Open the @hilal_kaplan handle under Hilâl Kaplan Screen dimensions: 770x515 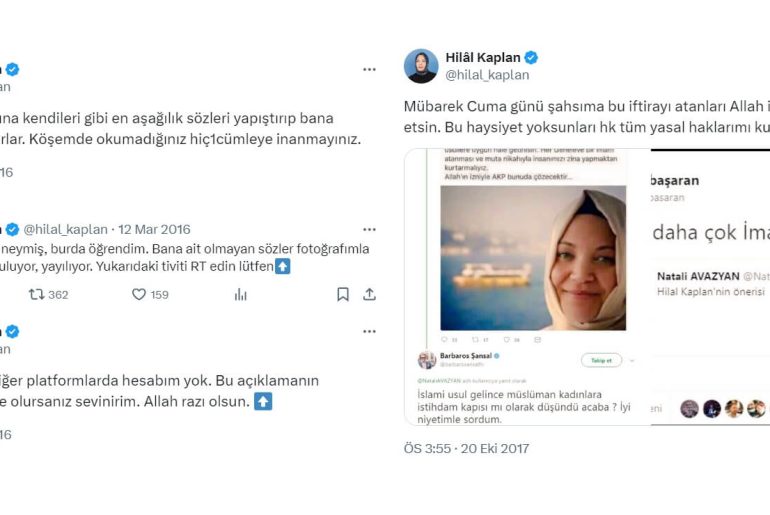coord(487,75)
